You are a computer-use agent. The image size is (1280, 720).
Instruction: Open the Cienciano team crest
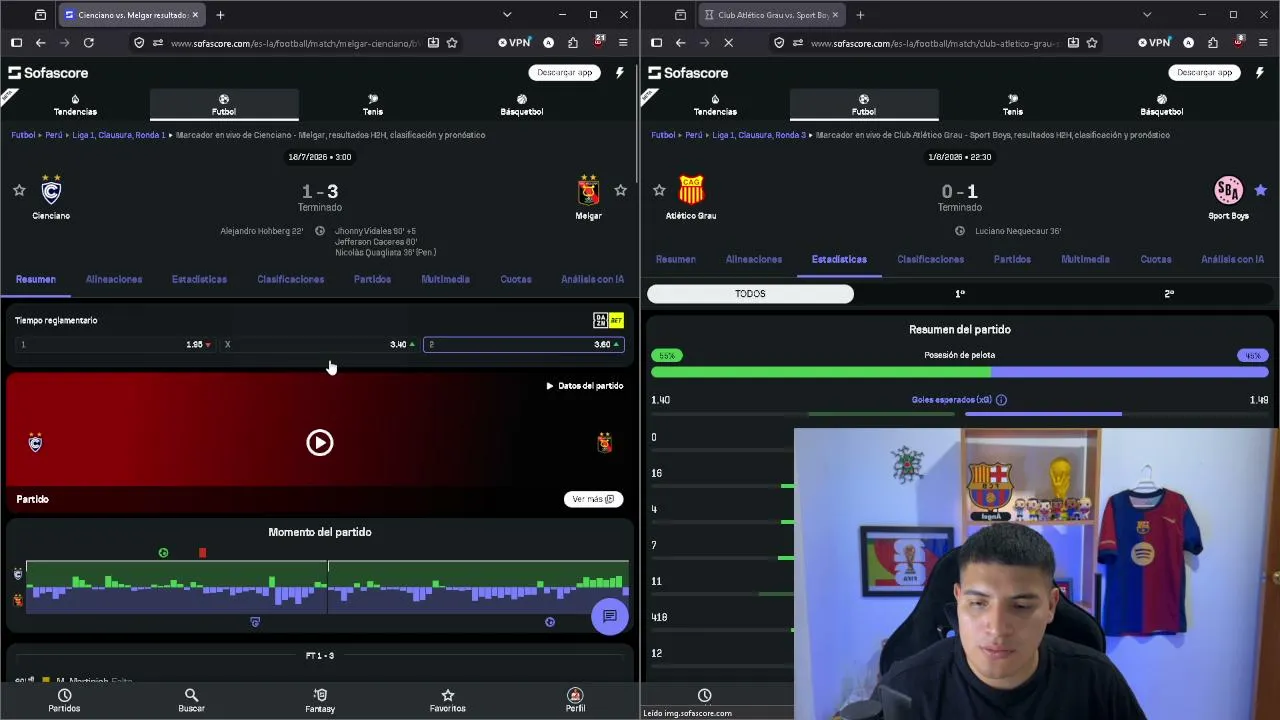[51, 190]
